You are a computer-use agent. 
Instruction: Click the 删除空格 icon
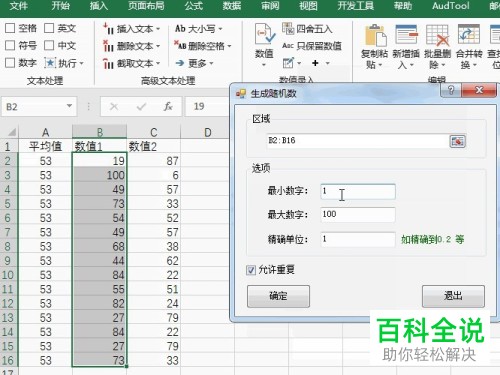coord(180,46)
